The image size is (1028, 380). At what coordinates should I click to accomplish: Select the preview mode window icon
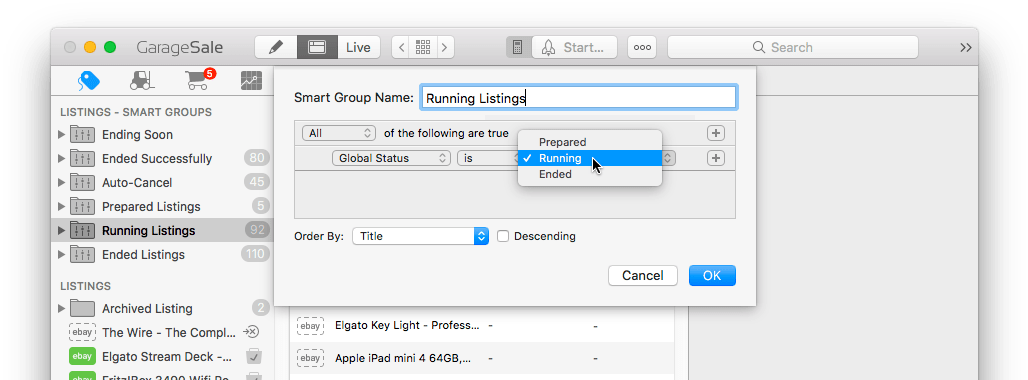point(317,47)
